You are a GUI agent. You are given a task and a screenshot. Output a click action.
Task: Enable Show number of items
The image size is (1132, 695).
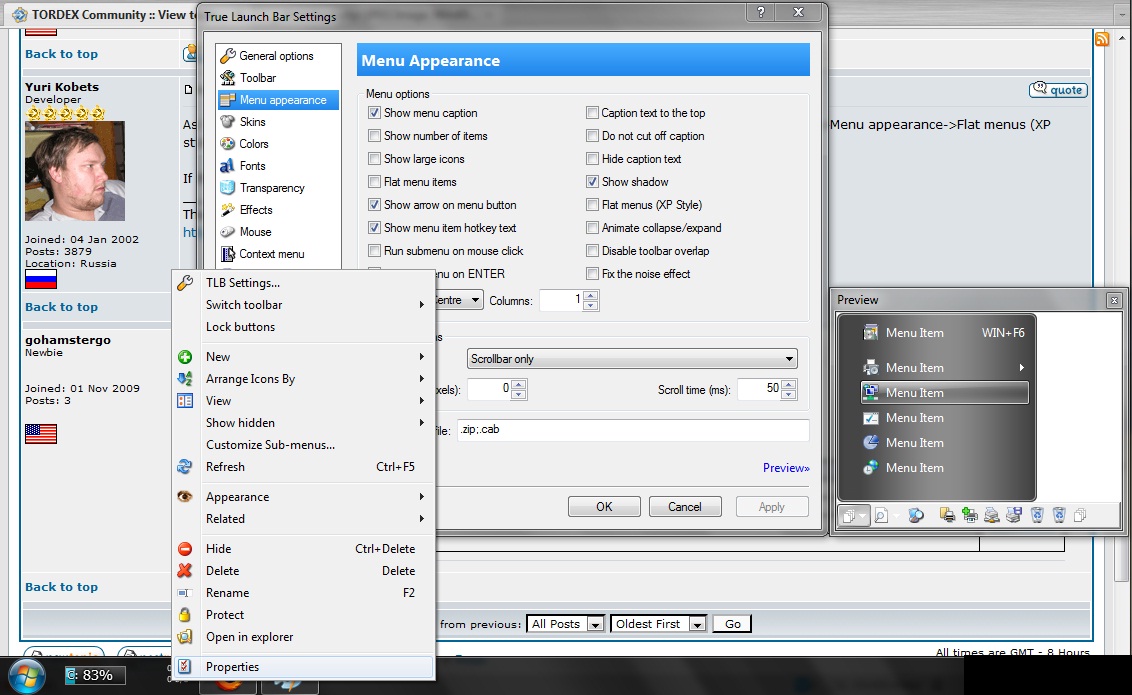pyautogui.click(x=374, y=136)
